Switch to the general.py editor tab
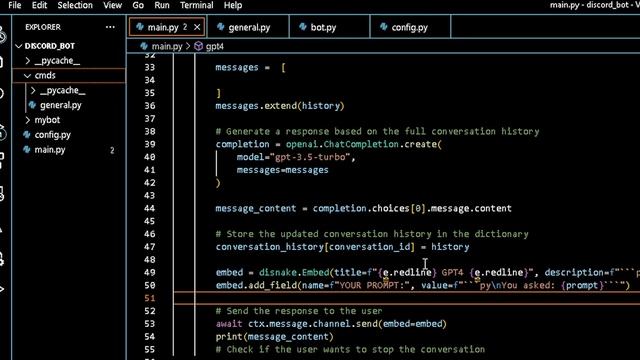This screenshot has height=360, width=640. (x=248, y=27)
